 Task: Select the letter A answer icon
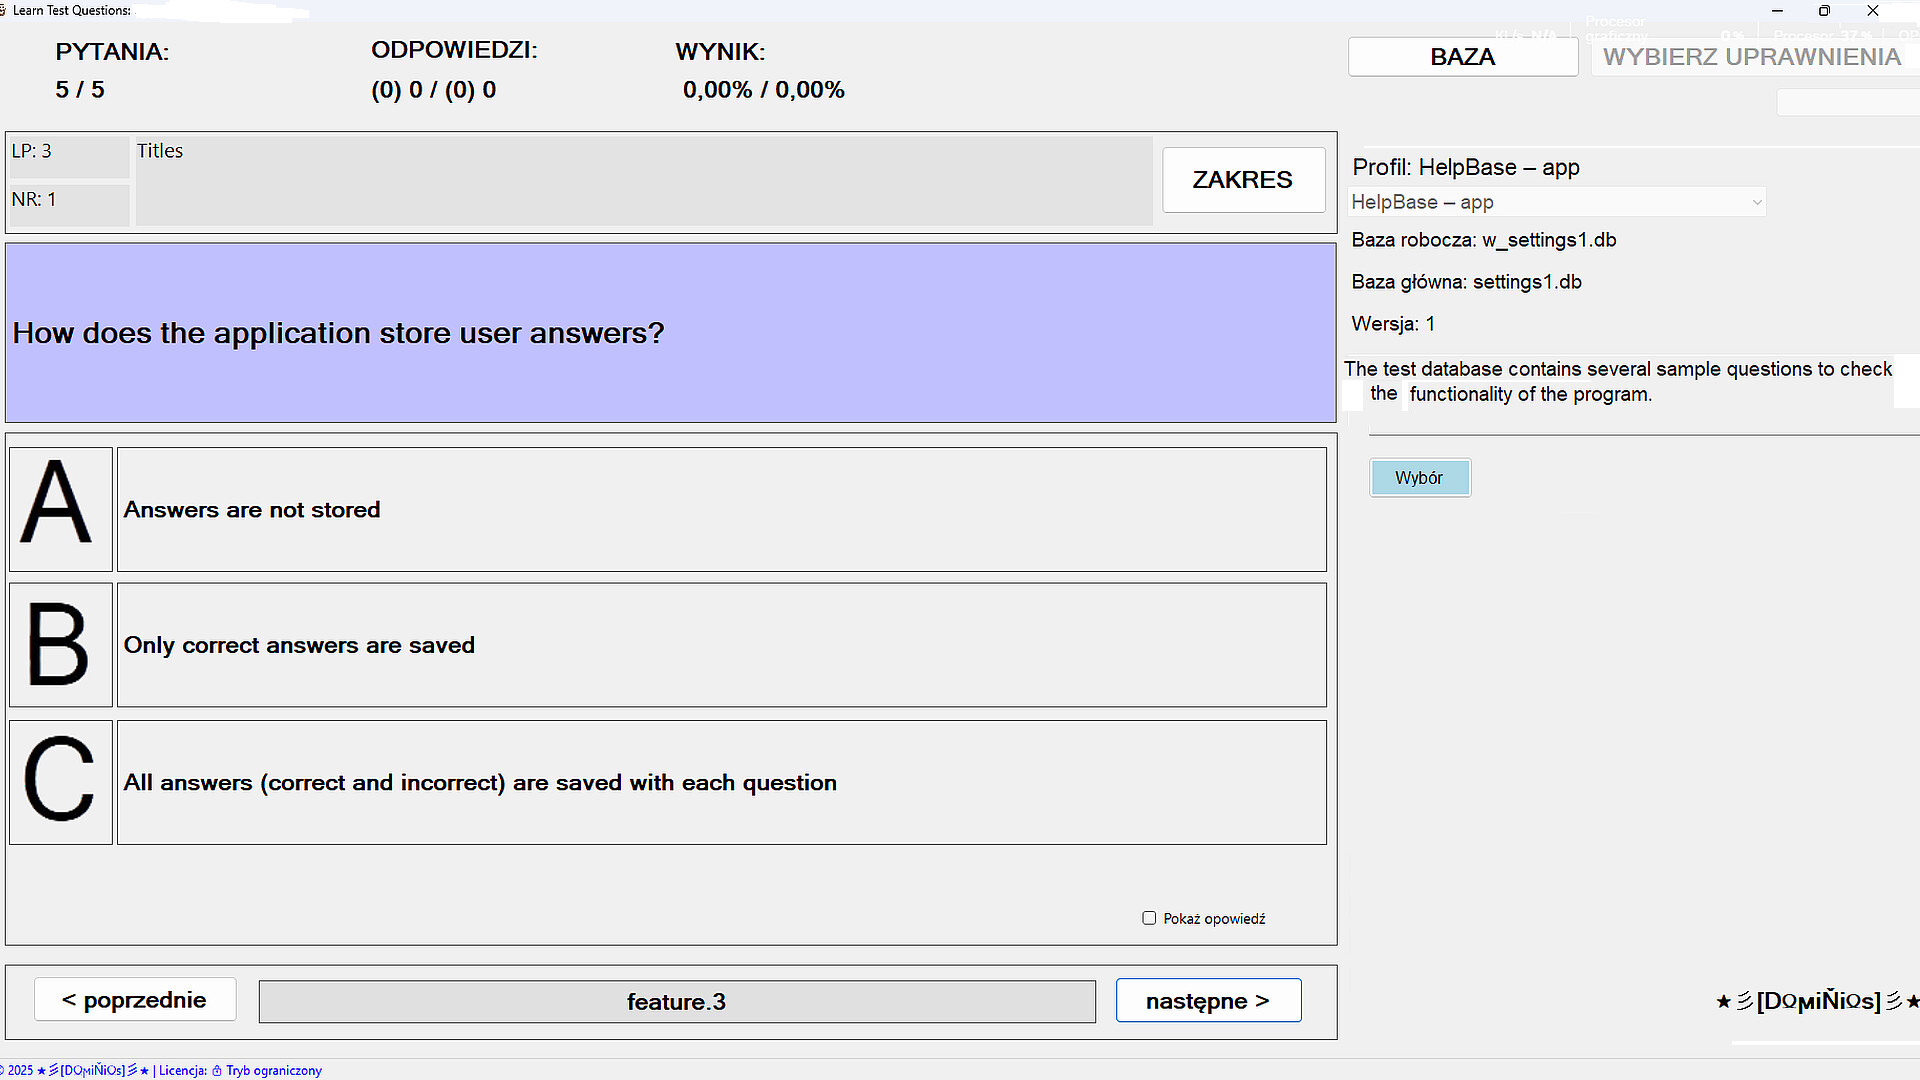60,509
